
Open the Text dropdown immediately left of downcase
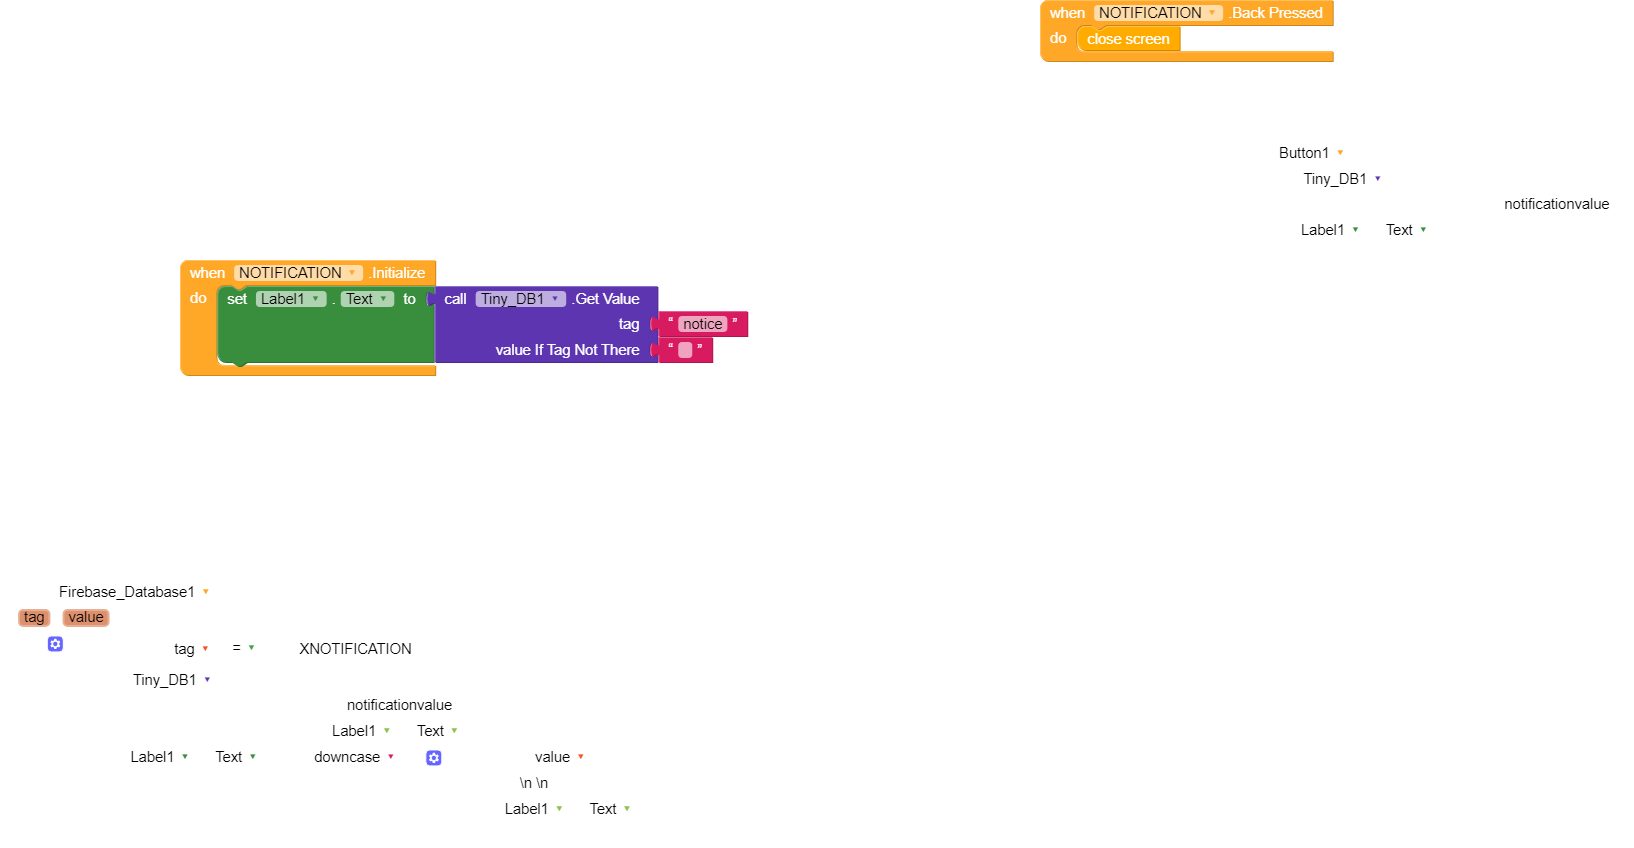point(235,757)
